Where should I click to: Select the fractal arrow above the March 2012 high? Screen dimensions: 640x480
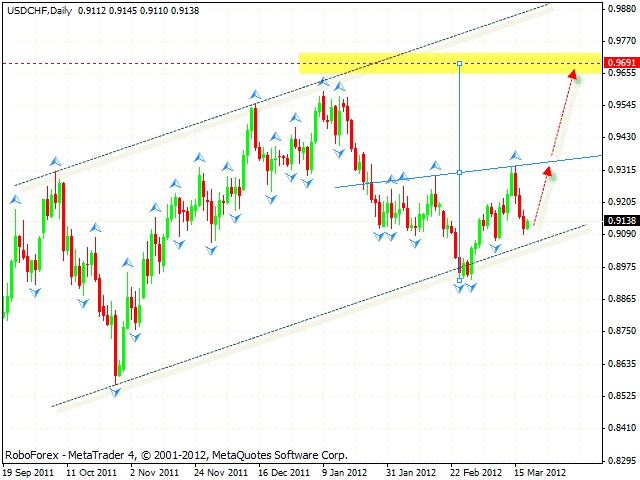(x=515, y=155)
